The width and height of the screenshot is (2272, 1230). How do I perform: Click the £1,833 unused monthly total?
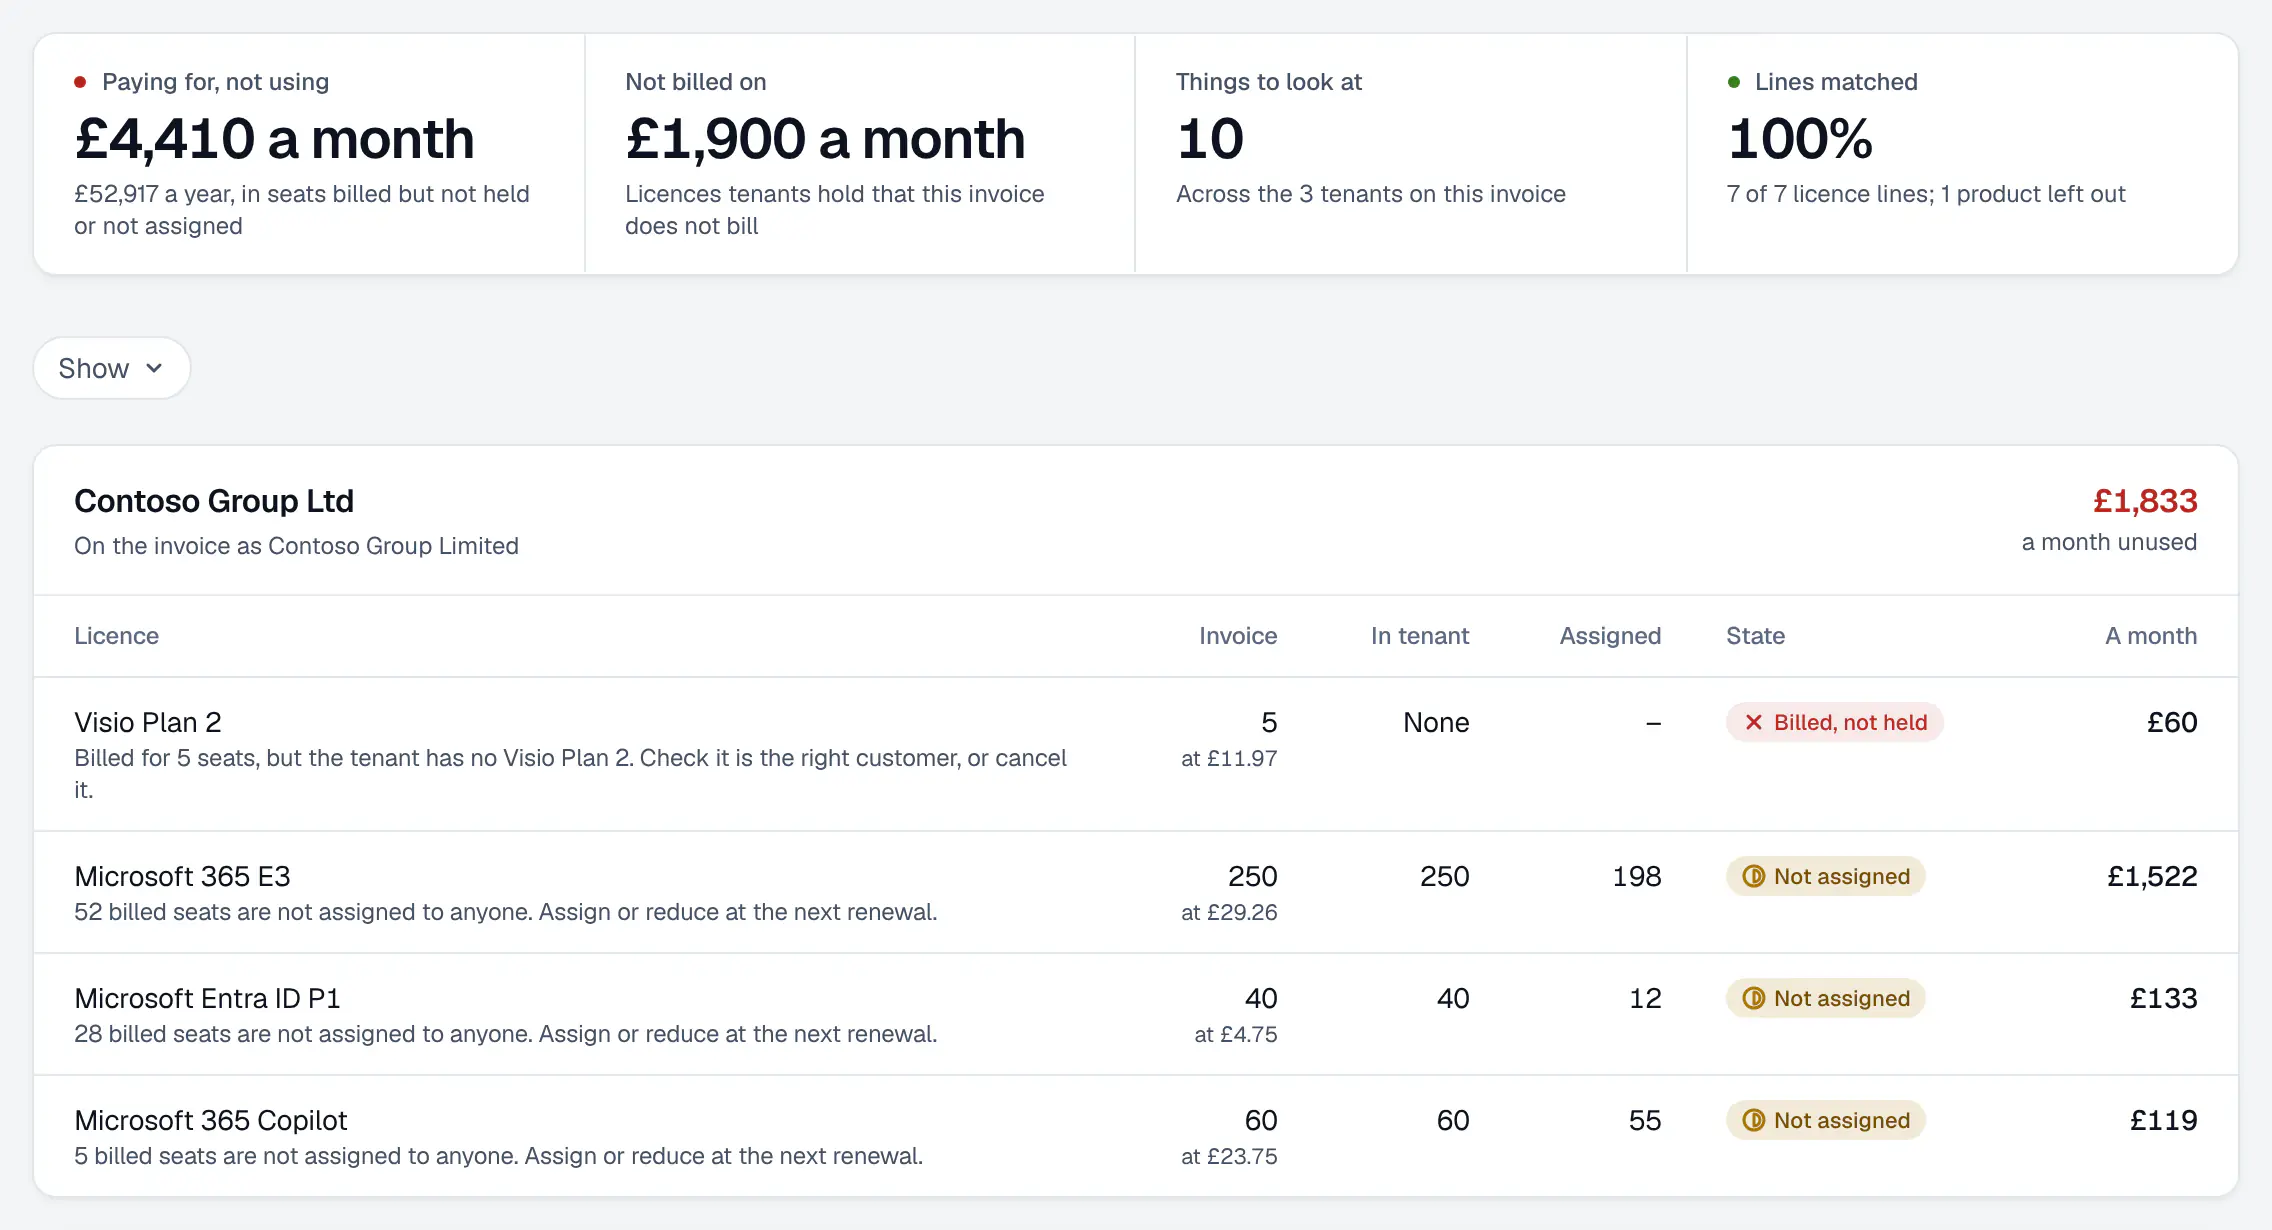pos(2145,501)
